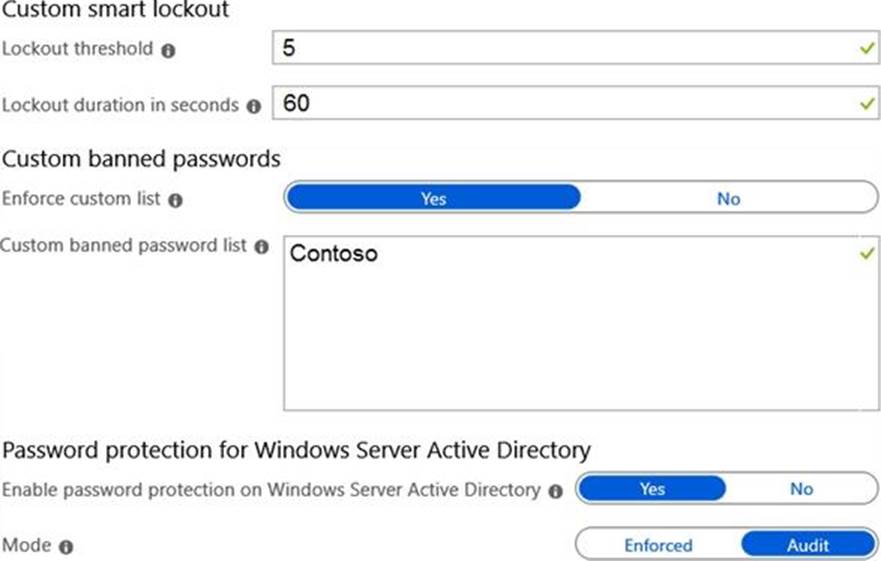The image size is (881, 561).
Task: Show info tooltip for Enforce custom list
Action: (x=175, y=200)
